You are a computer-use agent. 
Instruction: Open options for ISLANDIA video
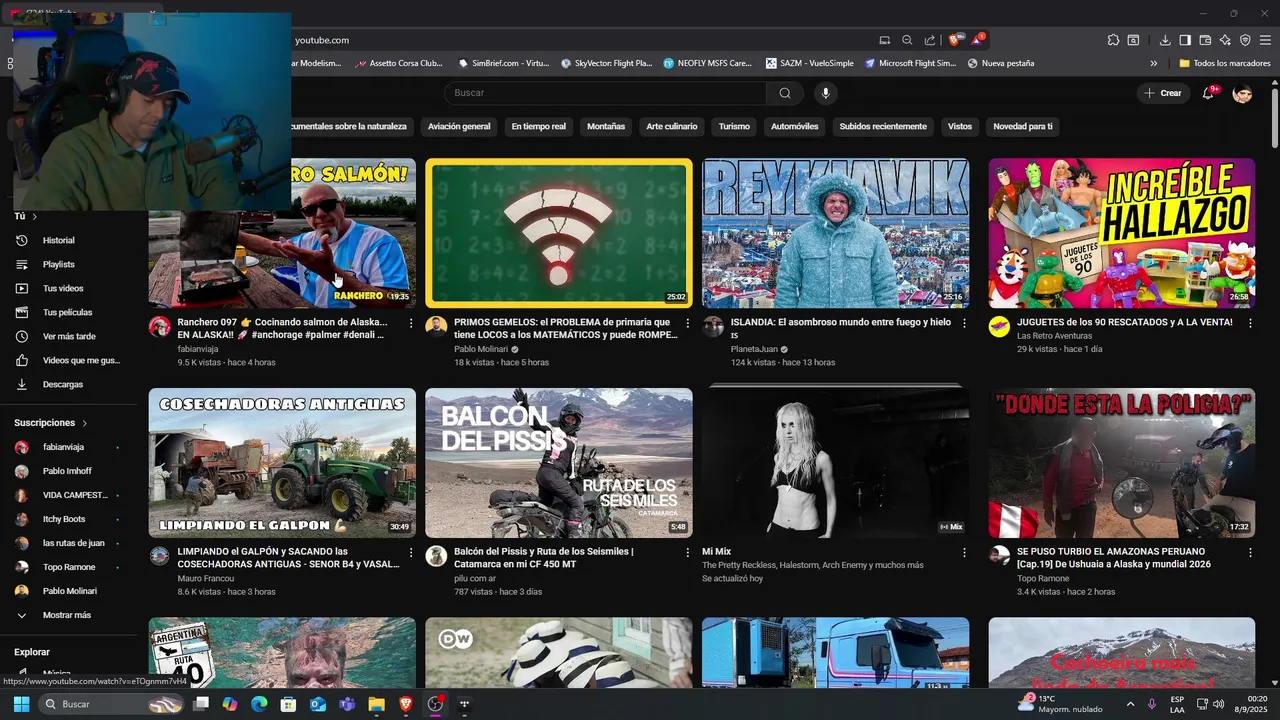tap(964, 323)
